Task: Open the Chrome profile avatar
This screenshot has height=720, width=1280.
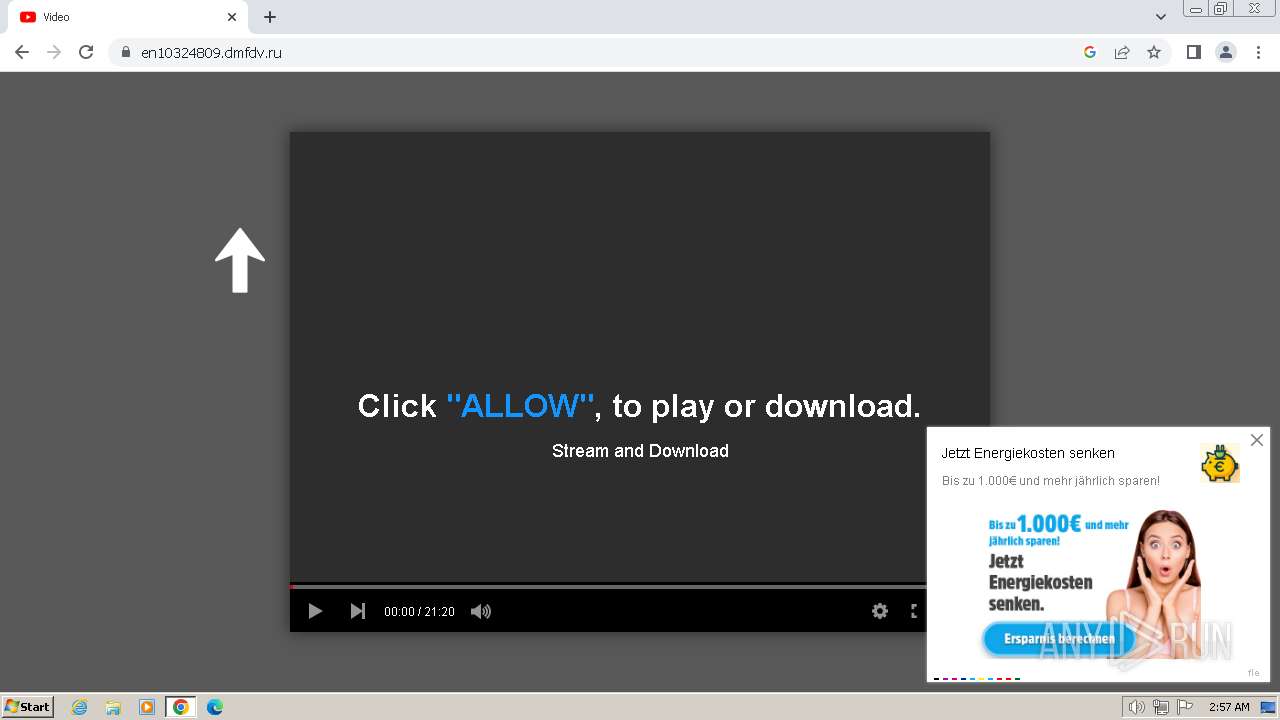Action: (1226, 52)
